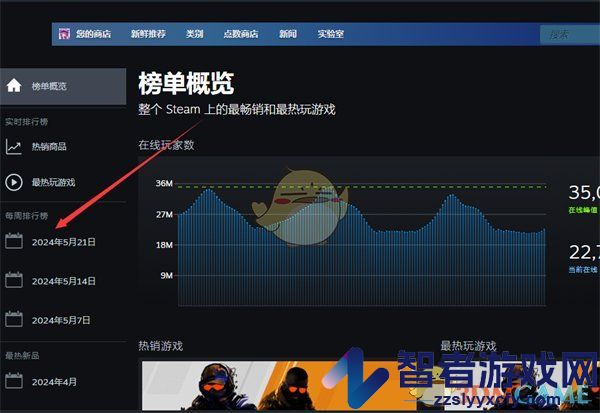
Task: Click the store avatar icon beside 您的商店
Action: click(64, 34)
